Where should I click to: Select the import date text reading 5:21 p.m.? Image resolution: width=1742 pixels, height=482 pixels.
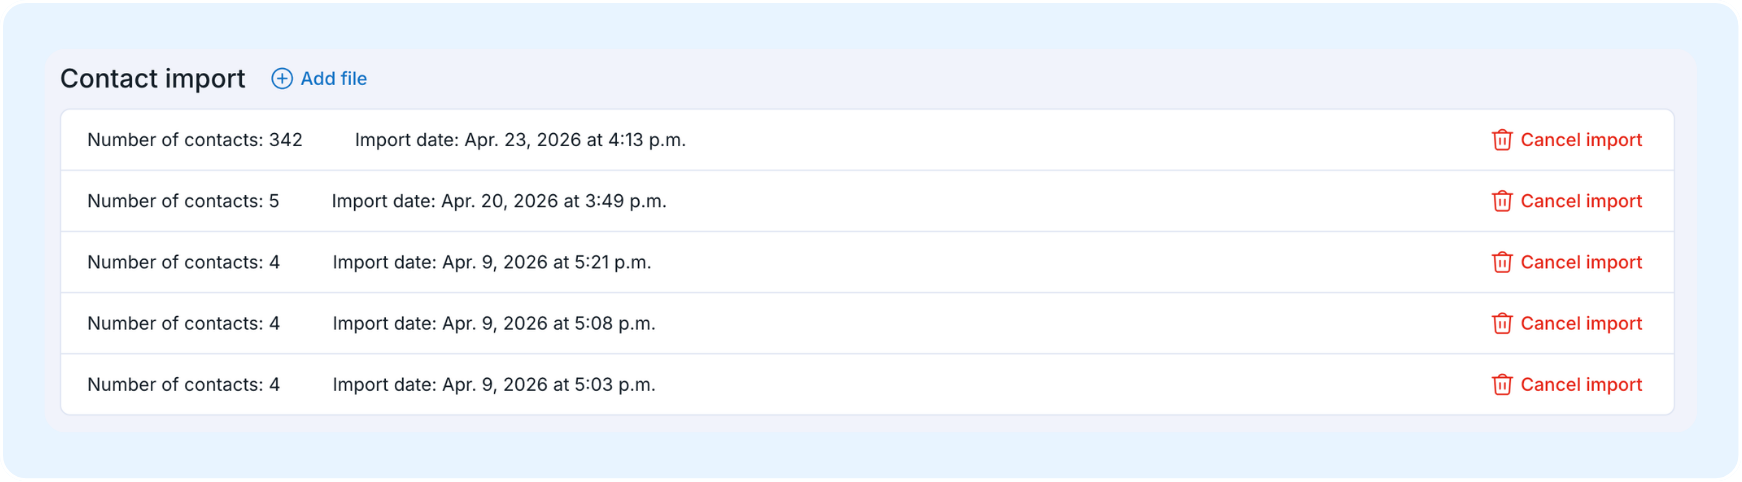point(492,262)
